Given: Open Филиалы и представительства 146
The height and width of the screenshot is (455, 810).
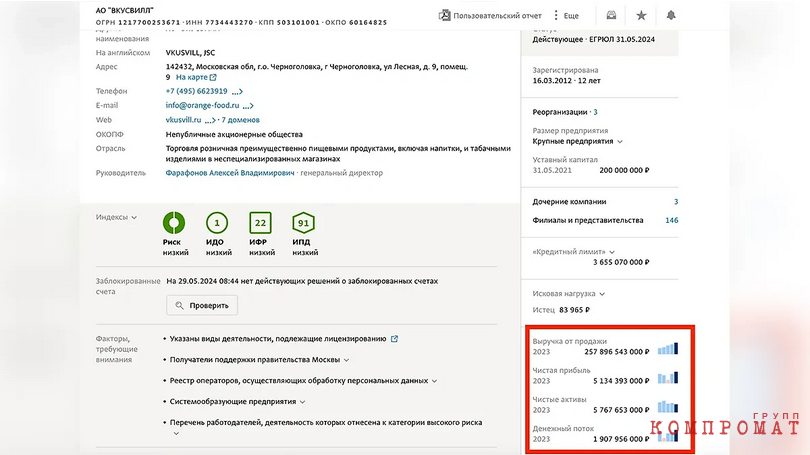Looking at the screenshot, I should click(x=672, y=221).
